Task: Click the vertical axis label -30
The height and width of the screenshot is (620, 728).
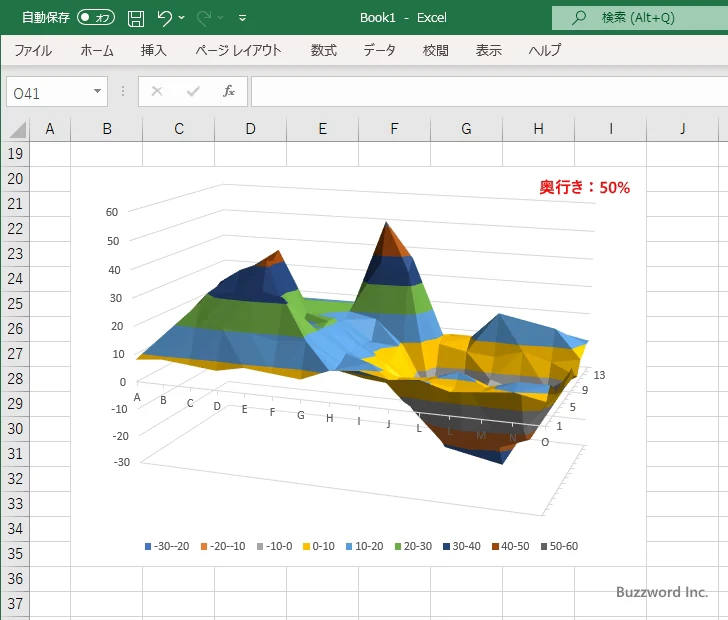Action: (122, 462)
